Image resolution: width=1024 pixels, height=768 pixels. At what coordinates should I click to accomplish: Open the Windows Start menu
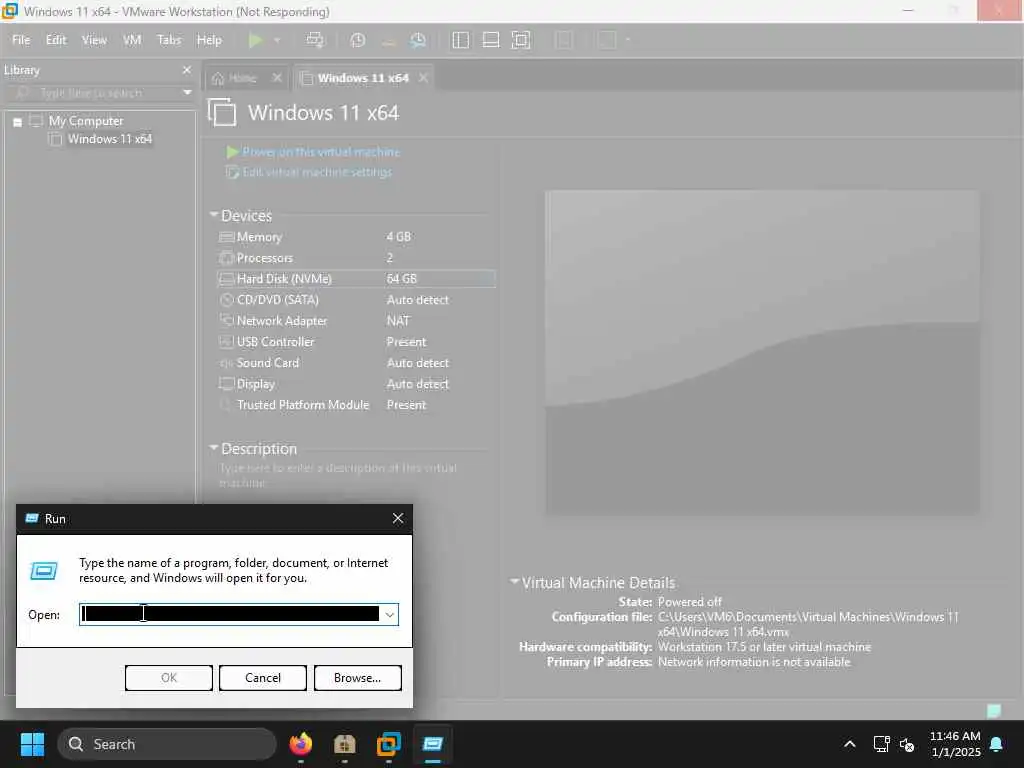pyautogui.click(x=32, y=744)
